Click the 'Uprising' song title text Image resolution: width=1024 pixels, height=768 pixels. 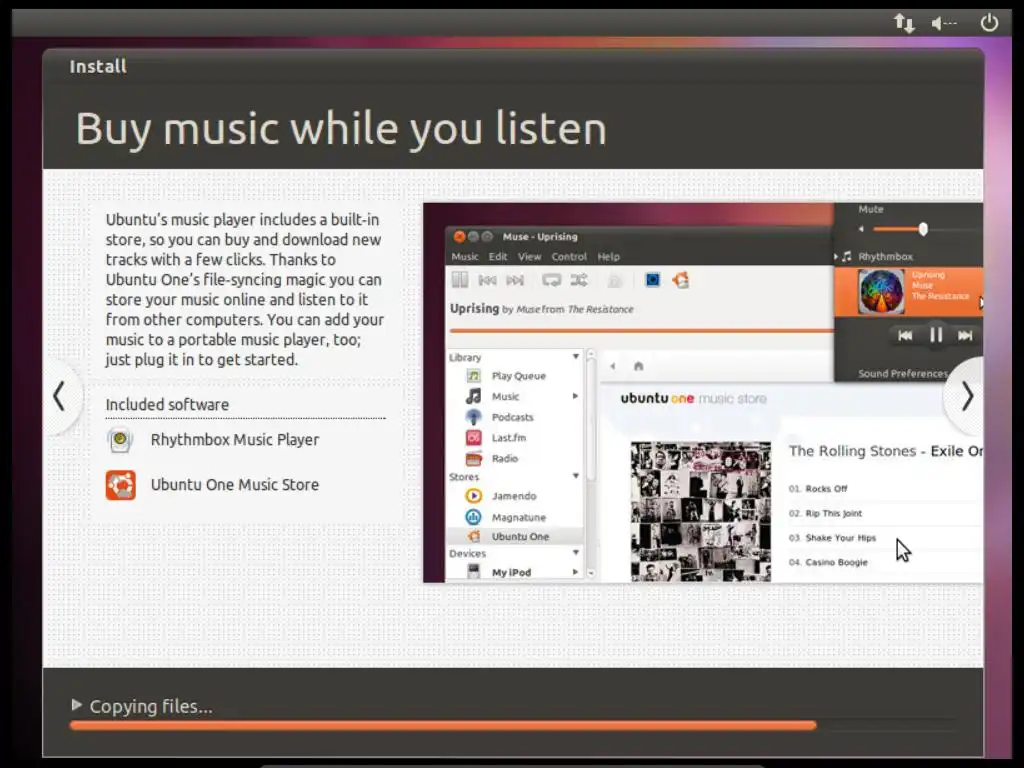click(475, 308)
